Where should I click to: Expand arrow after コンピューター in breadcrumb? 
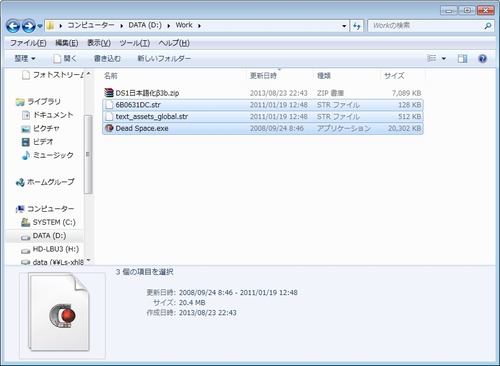click(121, 26)
